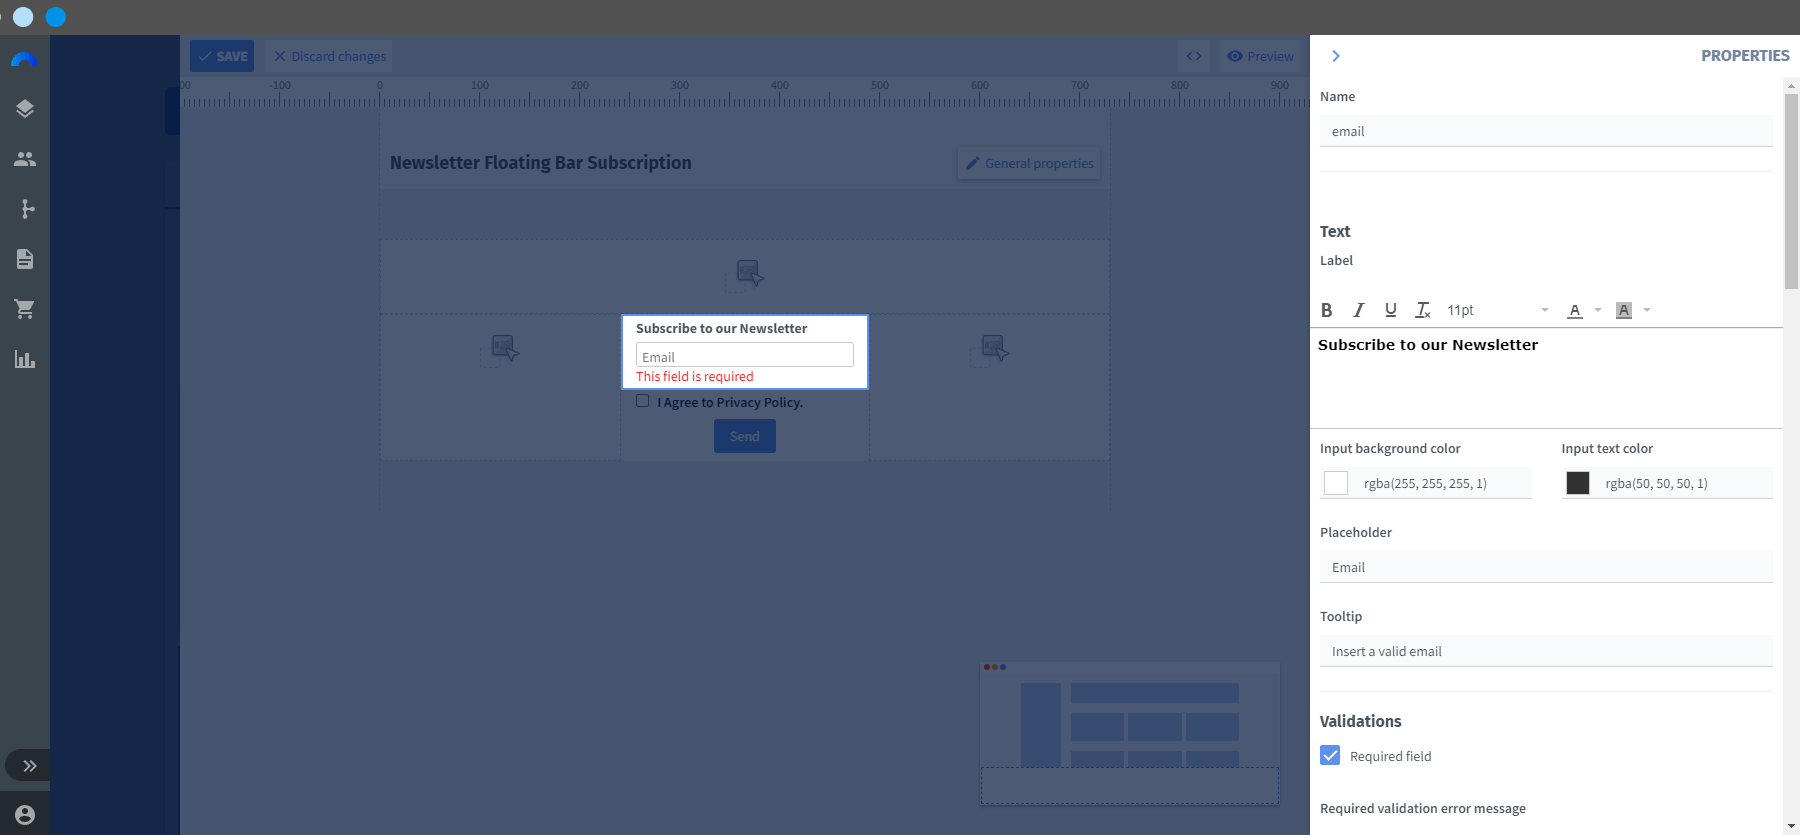Uncheck the Required field checkbox
Screen dimensions: 1800x835
(x=1330, y=755)
